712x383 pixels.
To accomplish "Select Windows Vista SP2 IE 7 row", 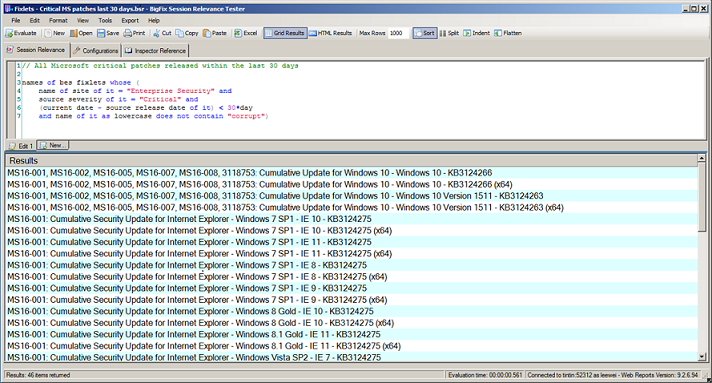I will [352, 357].
